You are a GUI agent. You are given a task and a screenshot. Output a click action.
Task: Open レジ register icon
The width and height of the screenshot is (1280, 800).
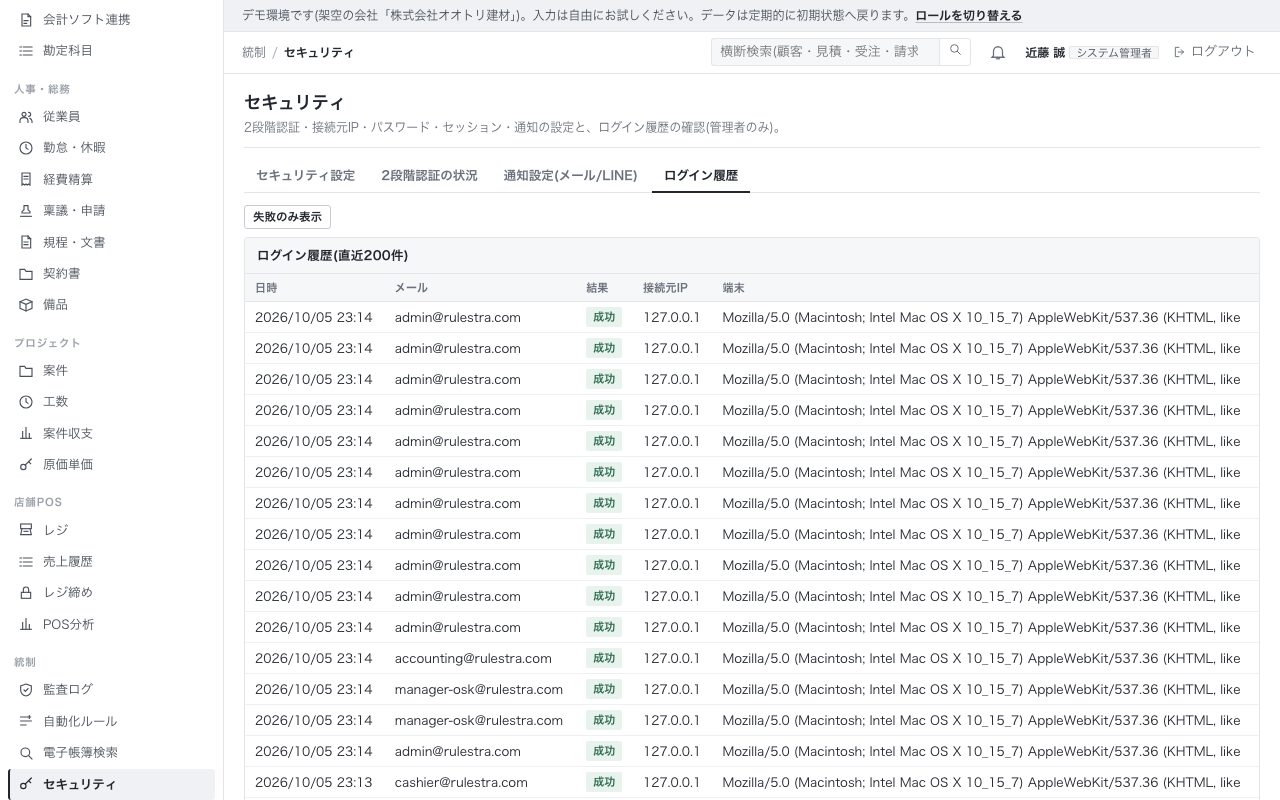[26, 530]
